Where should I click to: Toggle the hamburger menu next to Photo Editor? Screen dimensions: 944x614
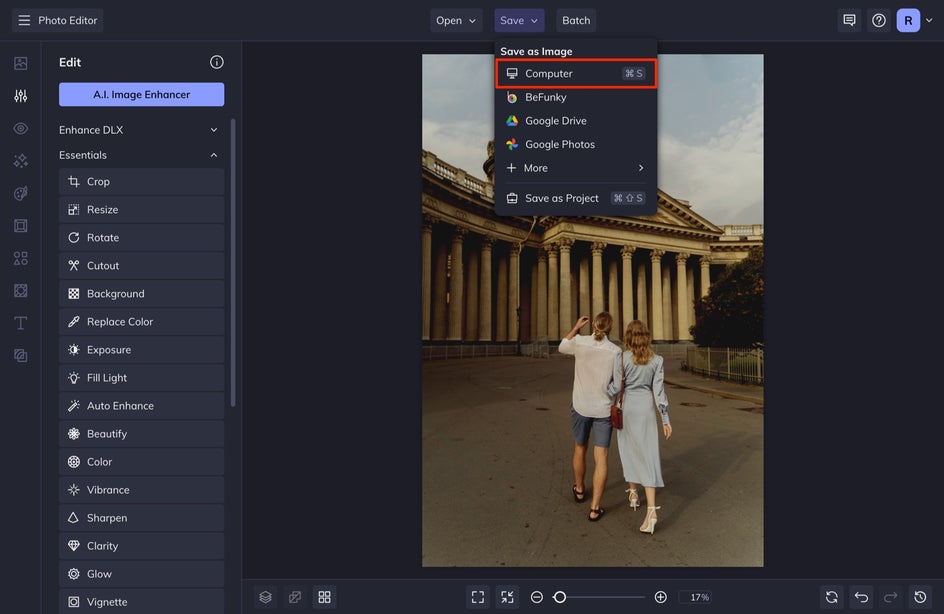pos(24,20)
